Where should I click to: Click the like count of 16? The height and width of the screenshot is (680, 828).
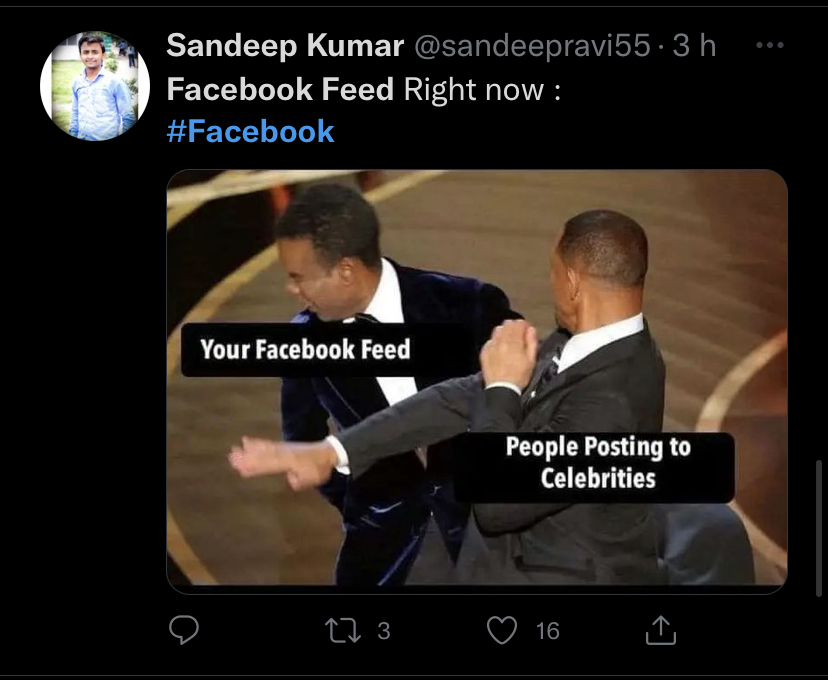point(547,631)
